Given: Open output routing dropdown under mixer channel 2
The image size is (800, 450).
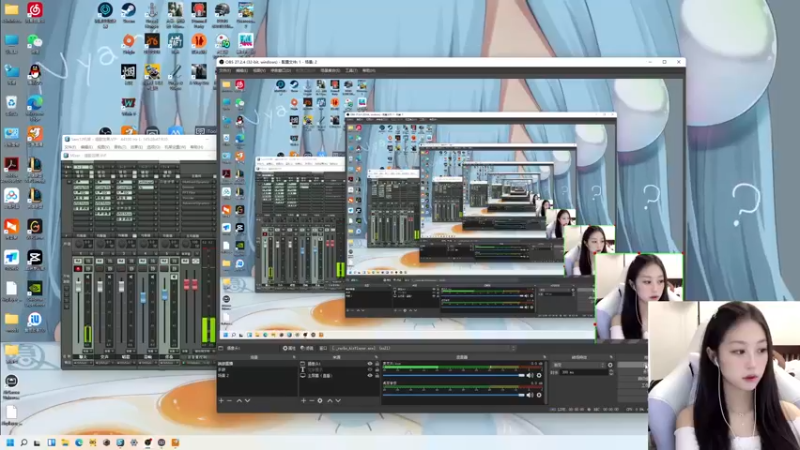Looking at the screenshot, I should pos(105,363).
